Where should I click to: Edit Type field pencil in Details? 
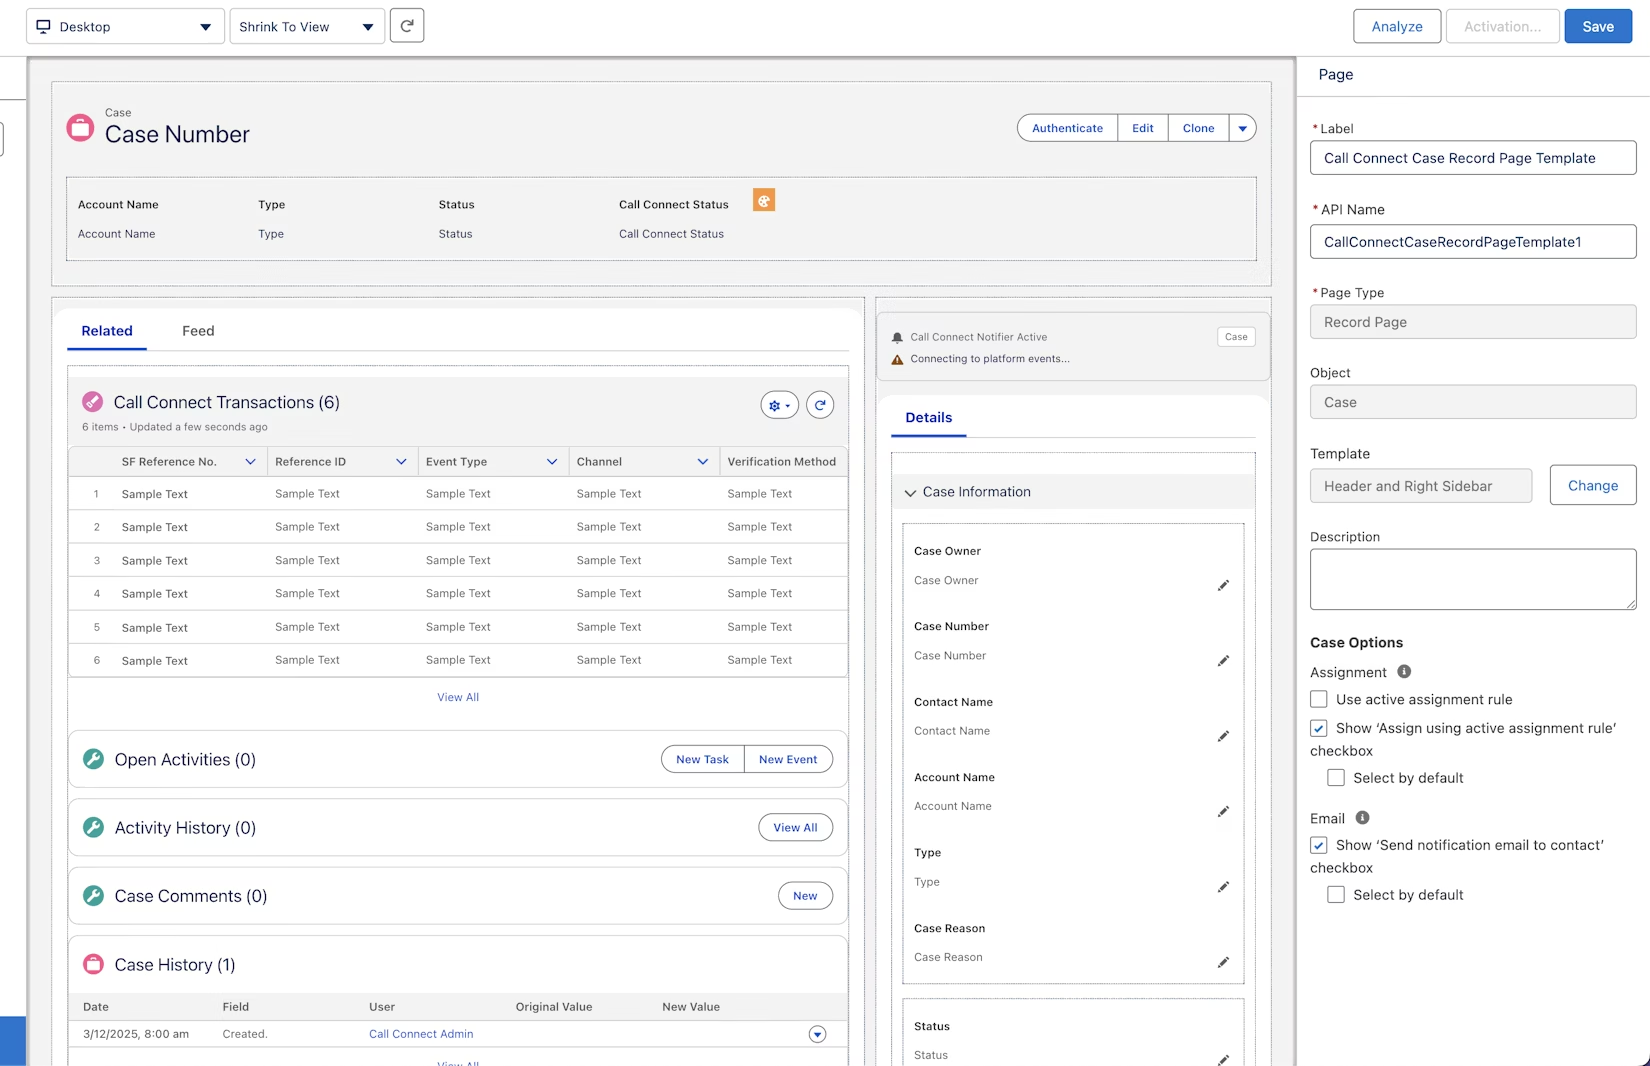(1223, 887)
